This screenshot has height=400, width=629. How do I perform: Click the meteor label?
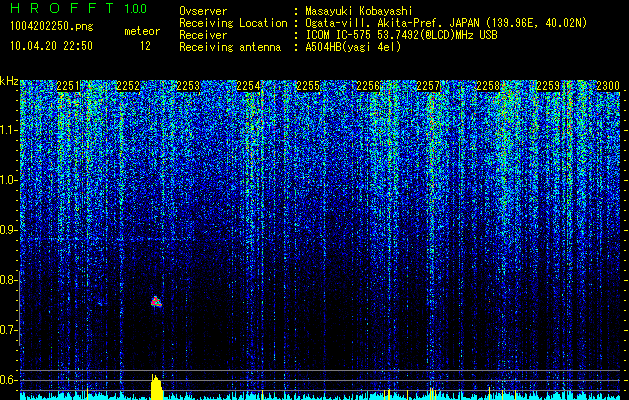[142, 31]
